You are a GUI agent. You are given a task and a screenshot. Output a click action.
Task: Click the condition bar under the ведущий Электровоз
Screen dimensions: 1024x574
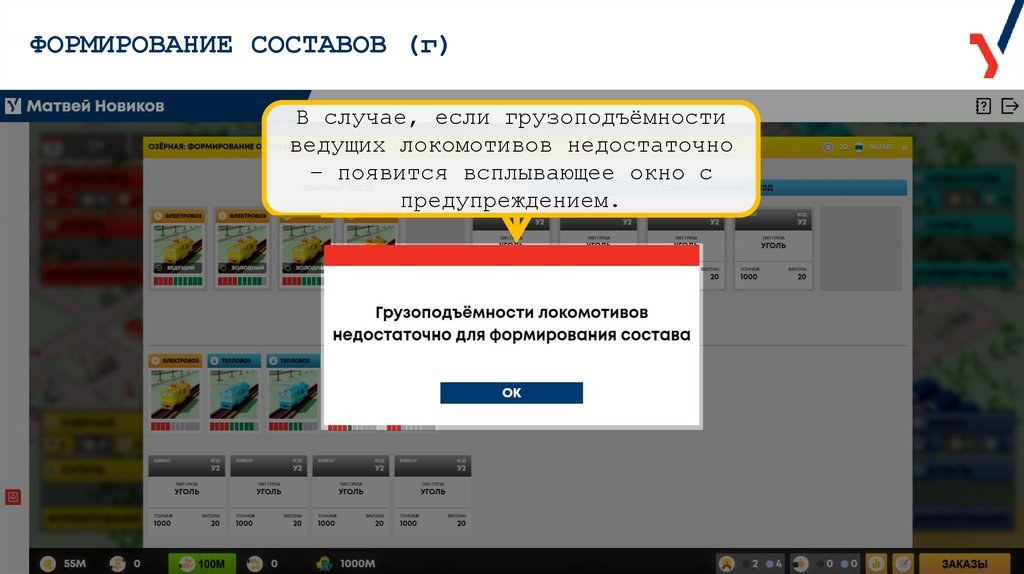178,281
